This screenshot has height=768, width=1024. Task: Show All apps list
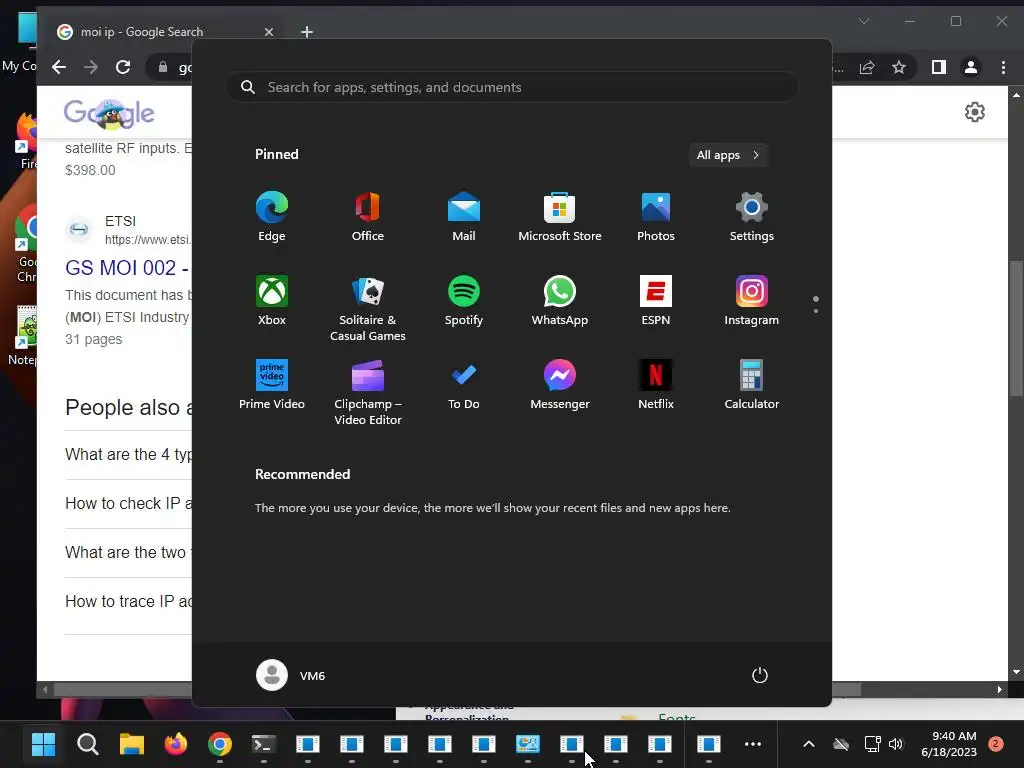(728, 155)
